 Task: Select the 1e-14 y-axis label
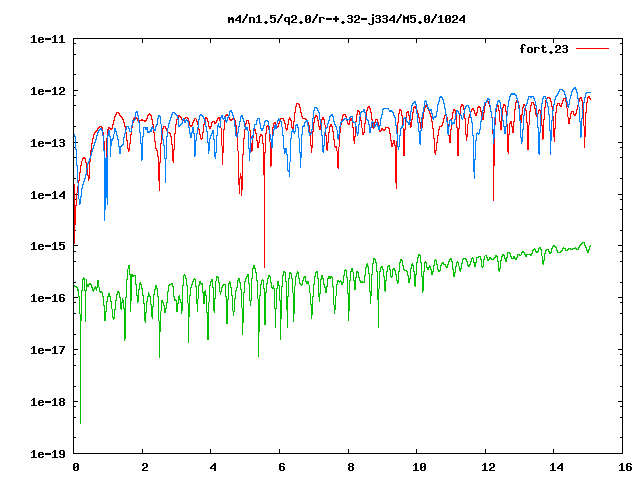tap(48, 195)
